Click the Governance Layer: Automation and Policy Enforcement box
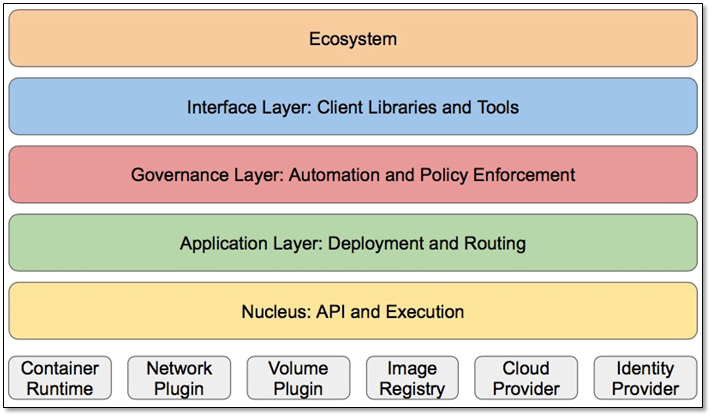 tap(353, 175)
